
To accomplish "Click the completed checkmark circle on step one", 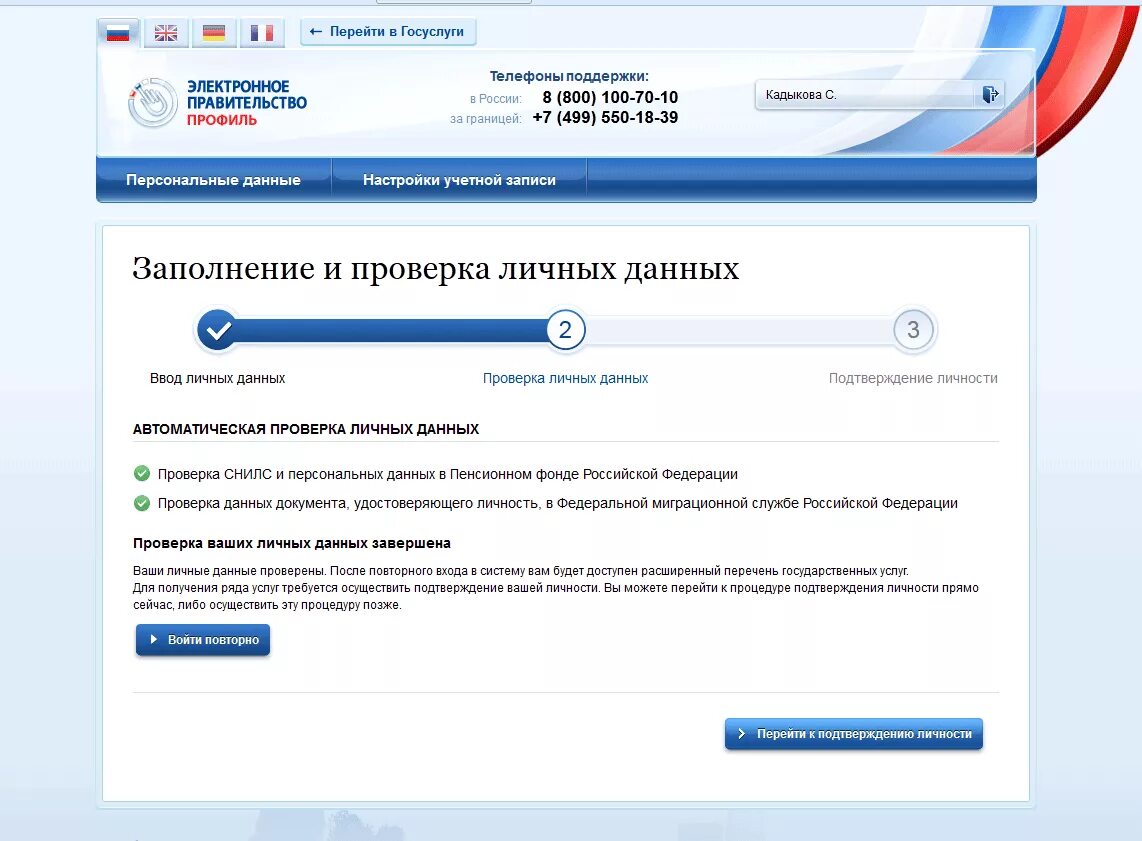I will [218, 329].
